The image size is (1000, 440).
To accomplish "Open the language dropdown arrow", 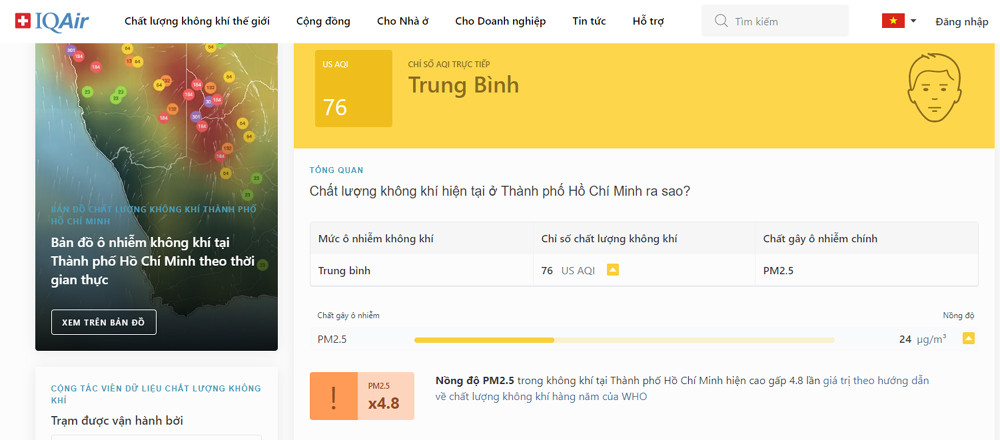I will [913, 21].
